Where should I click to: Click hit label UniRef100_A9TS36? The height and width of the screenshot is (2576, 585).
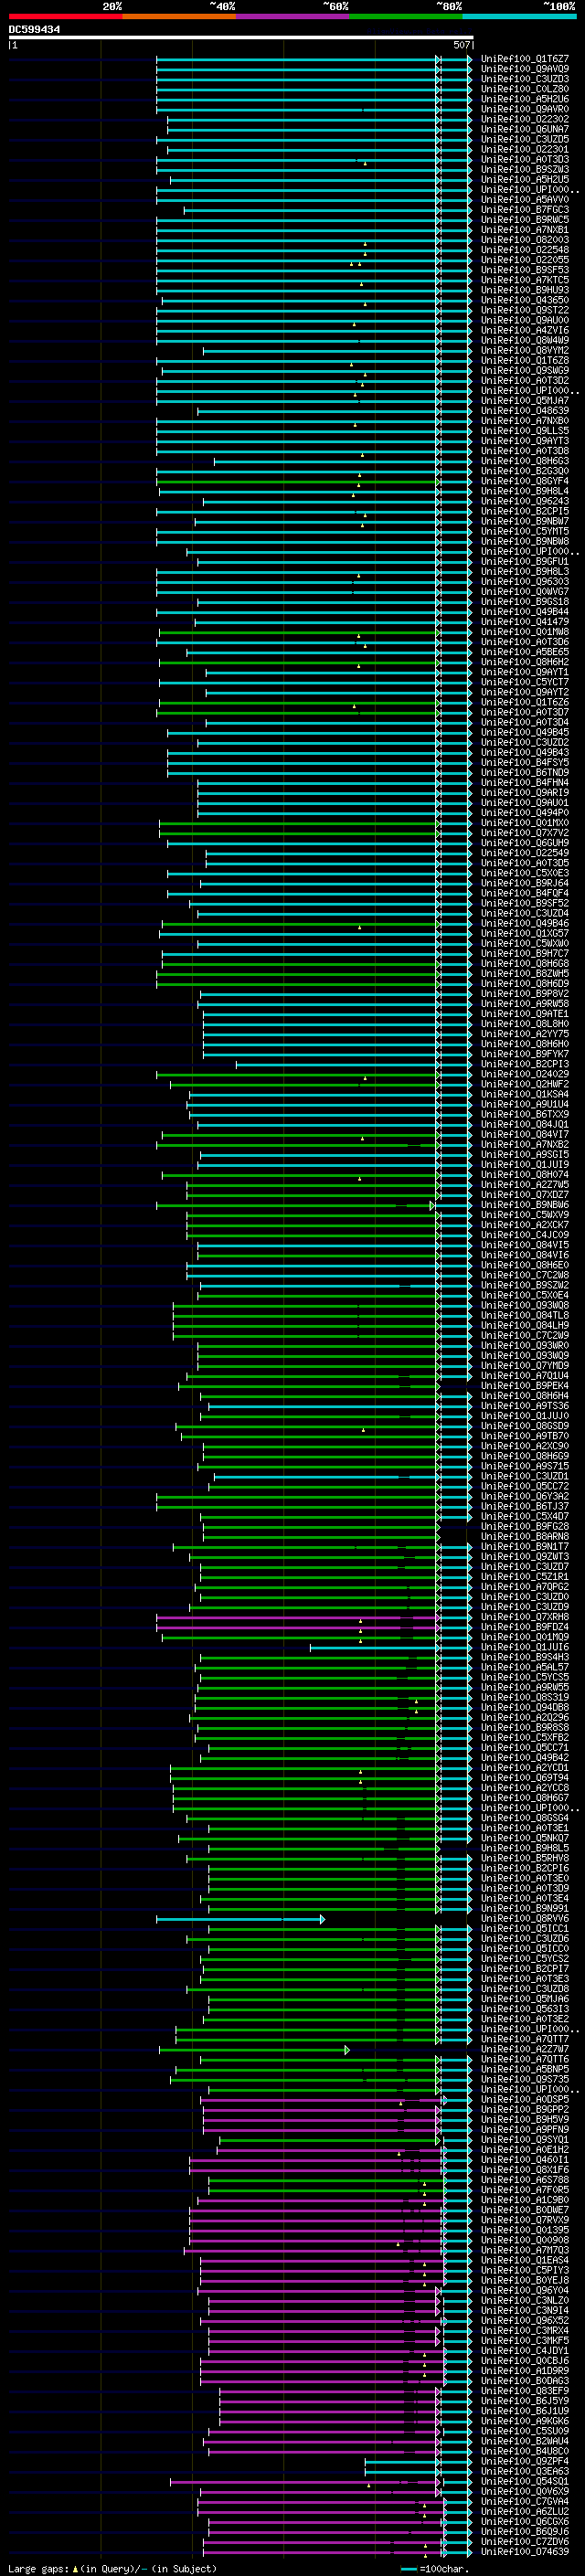(524, 1406)
